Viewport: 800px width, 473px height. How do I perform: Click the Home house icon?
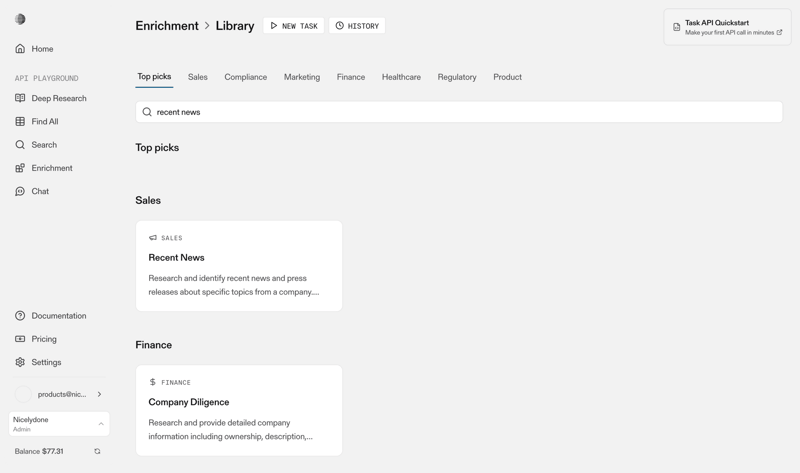[x=20, y=48]
